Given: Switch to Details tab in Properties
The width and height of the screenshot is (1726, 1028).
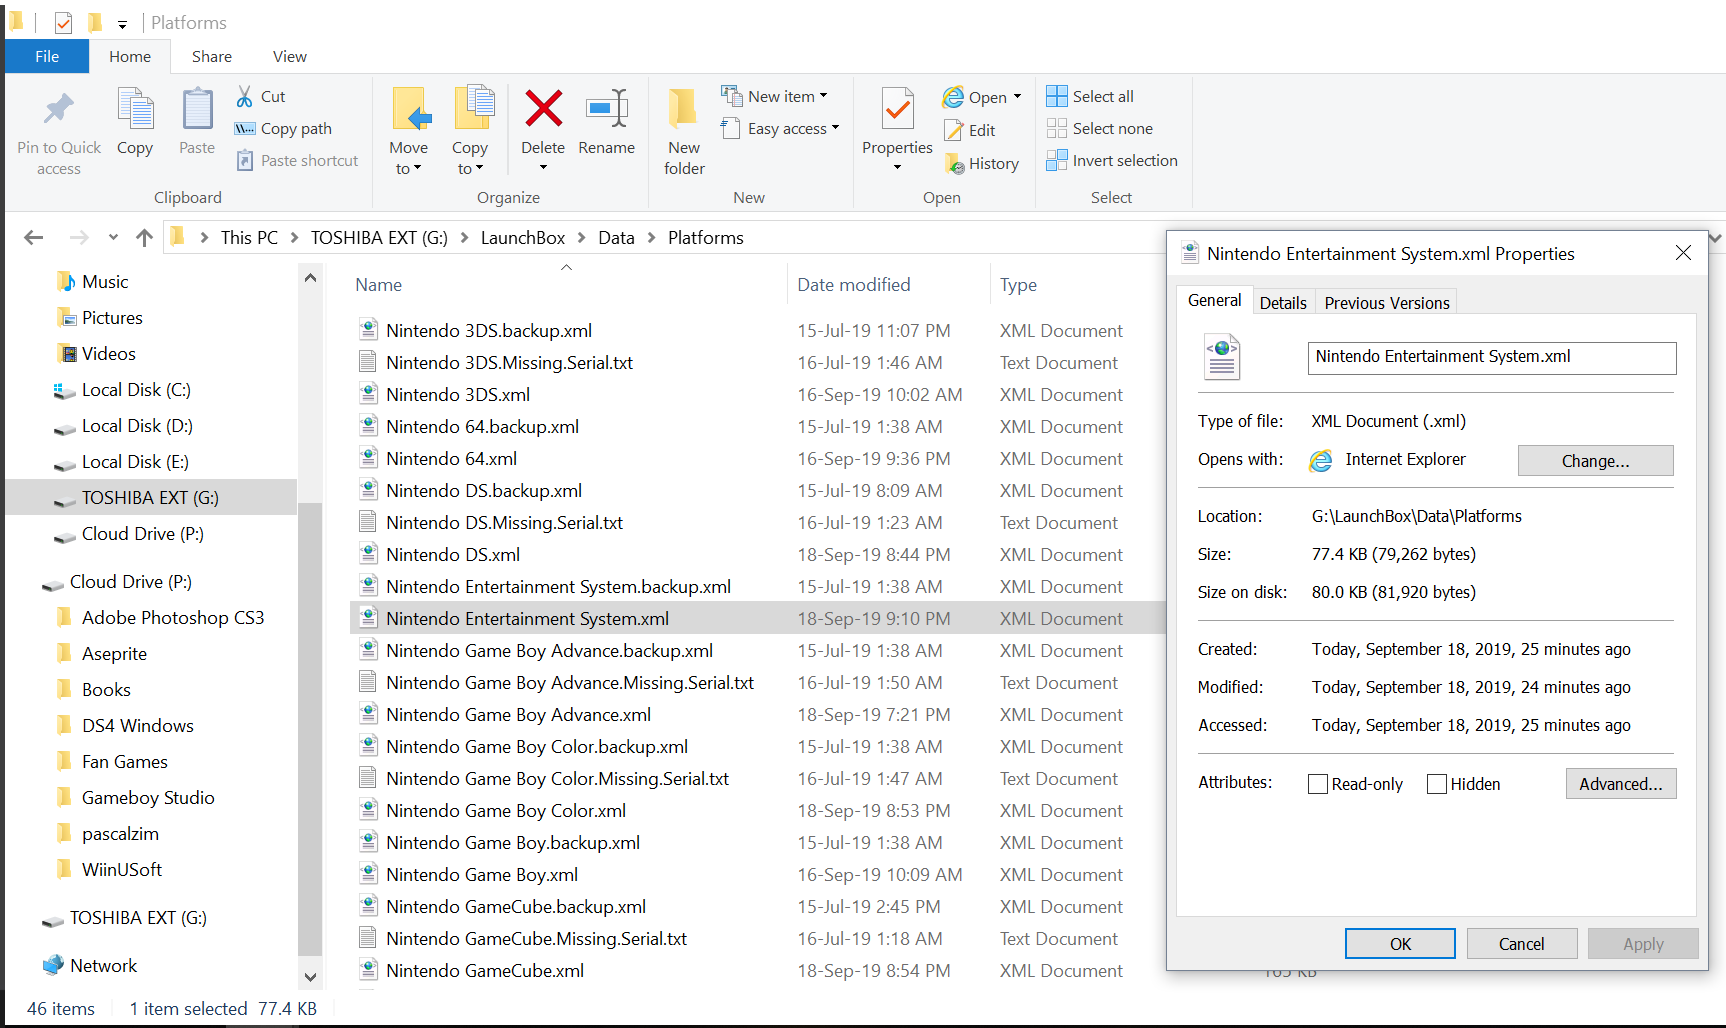Looking at the screenshot, I should pos(1283,303).
